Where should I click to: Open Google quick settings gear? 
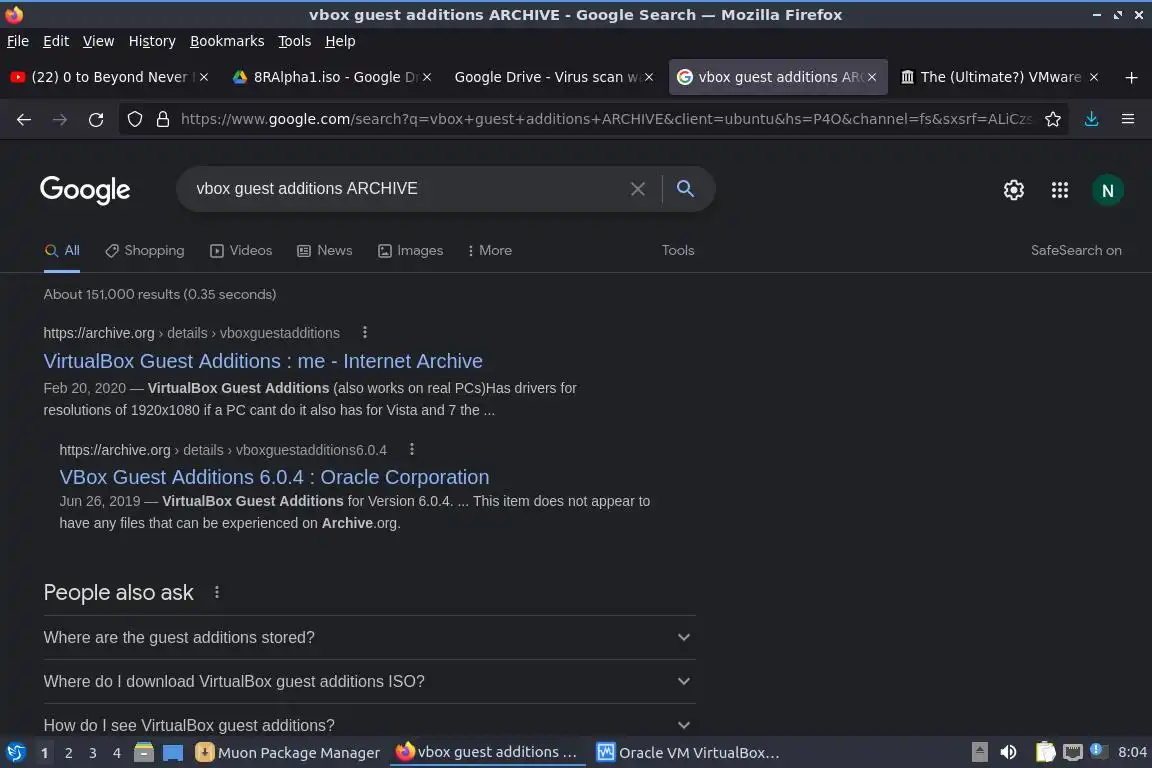(1014, 190)
